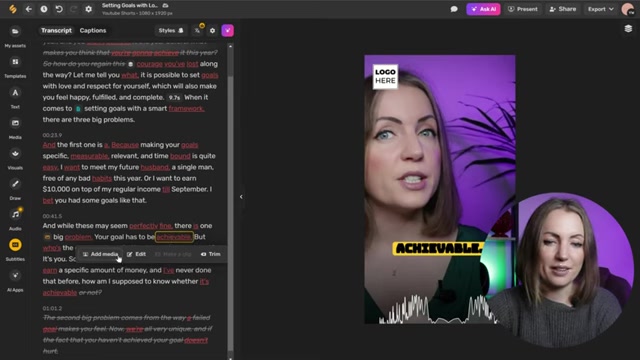Choose Trim from popup toolbar

[211, 254]
